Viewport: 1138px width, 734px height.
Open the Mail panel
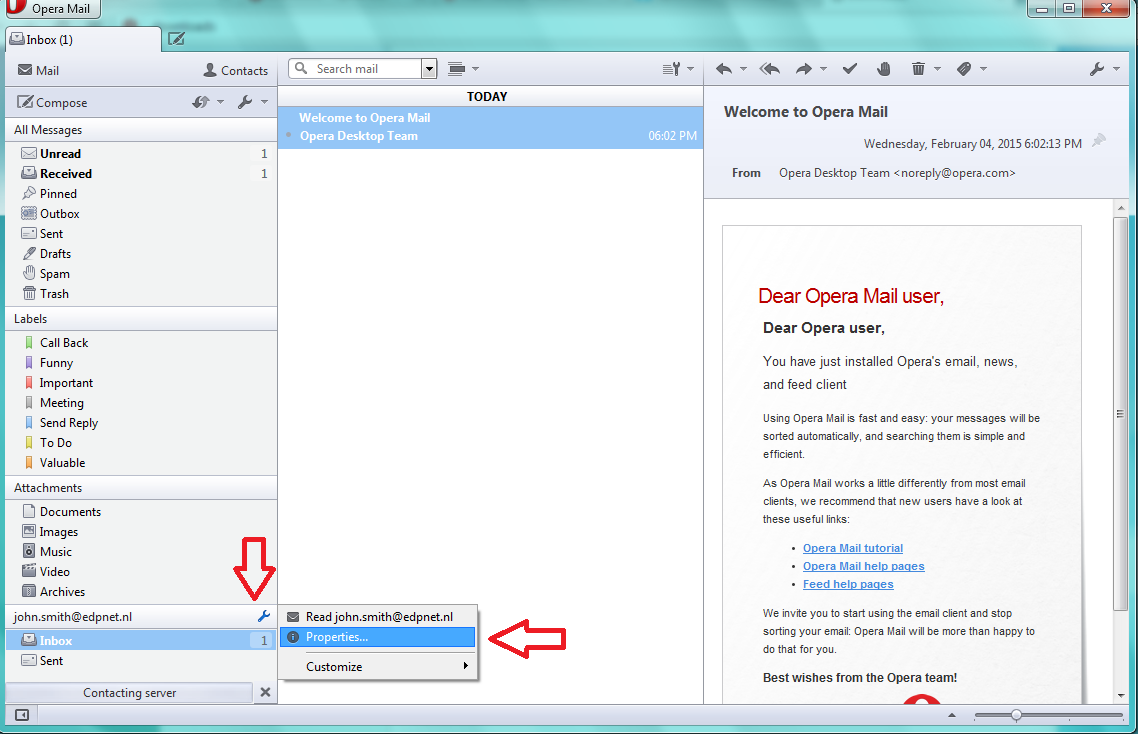(x=38, y=70)
